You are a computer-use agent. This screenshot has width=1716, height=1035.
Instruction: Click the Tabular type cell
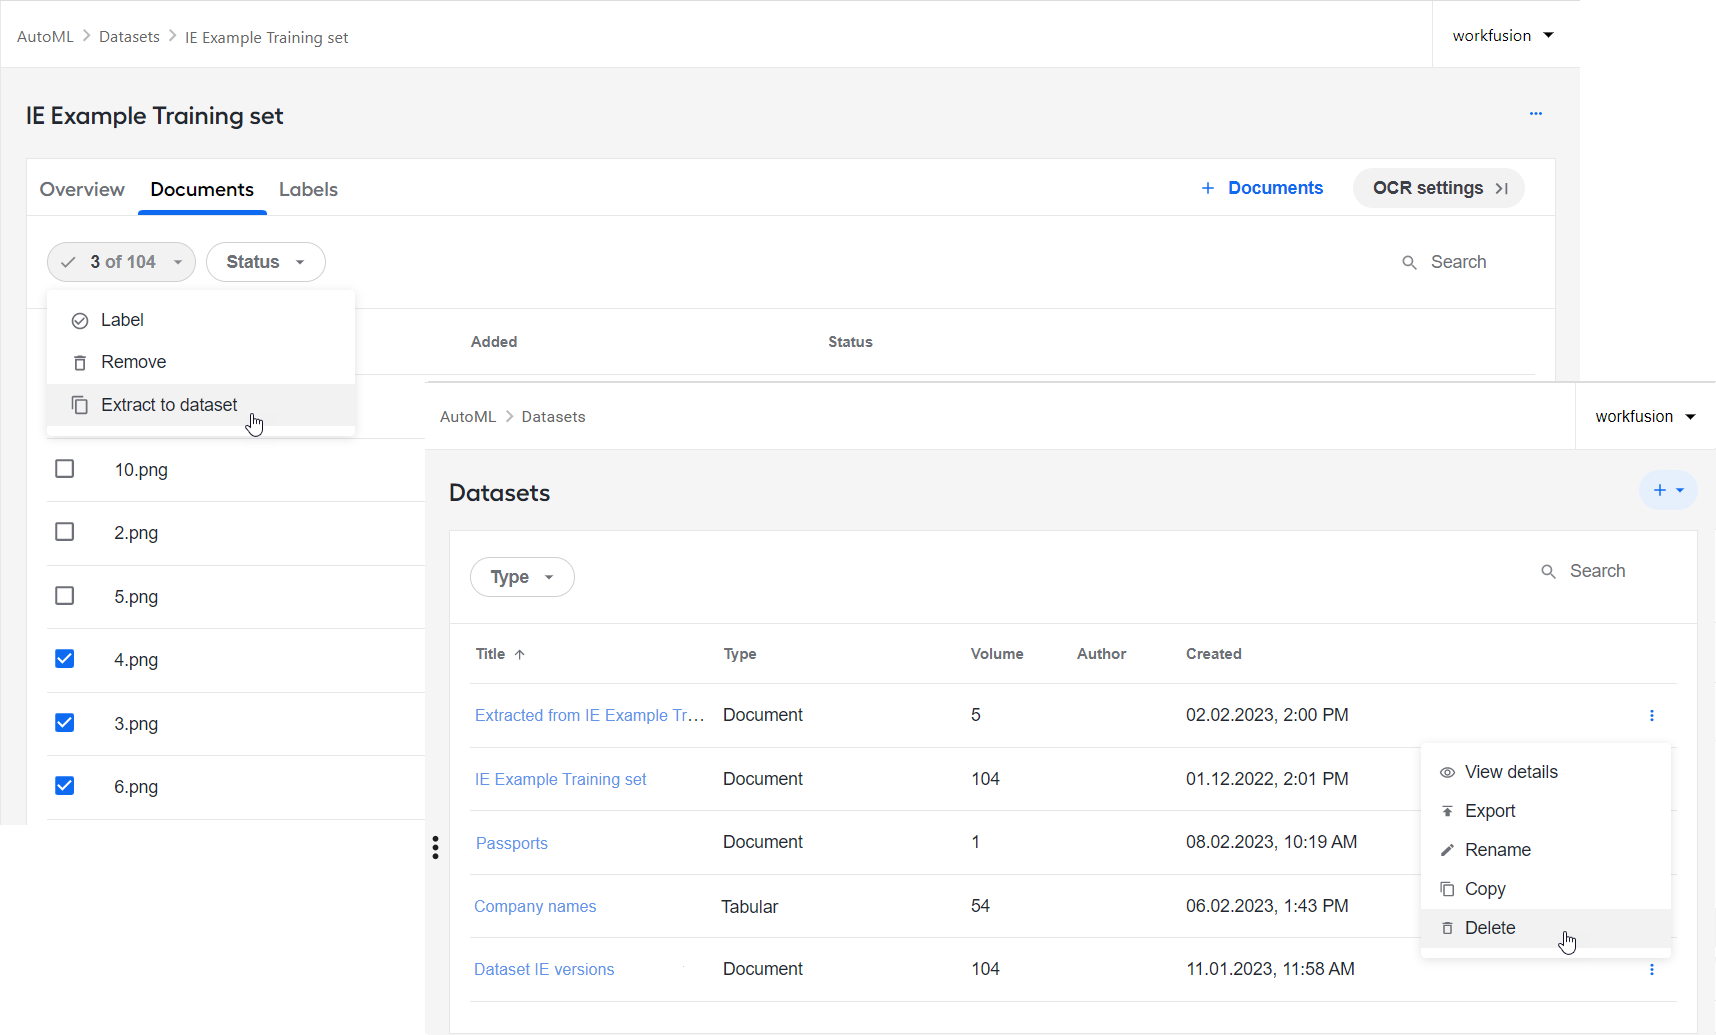[x=750, y=907]
